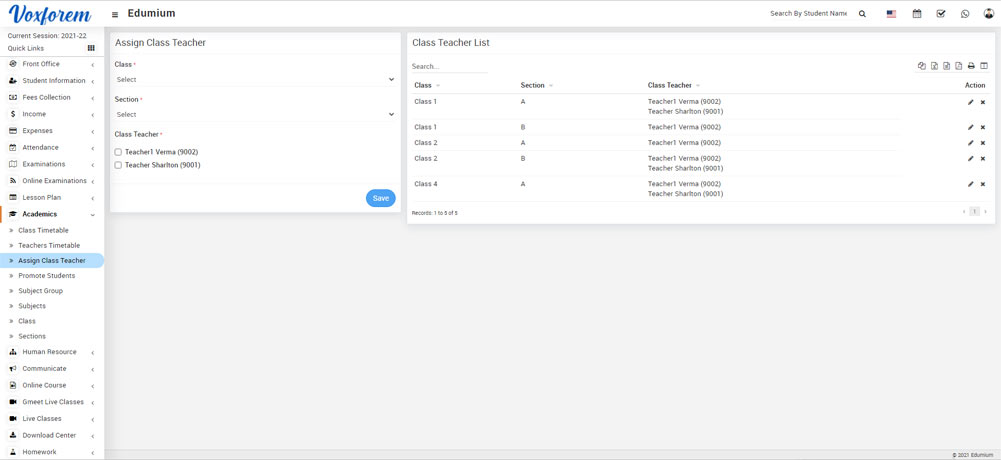Viewport: 1001px width, 460px height.
Task: Click the US flag language icon
Action: coord(891,14)
